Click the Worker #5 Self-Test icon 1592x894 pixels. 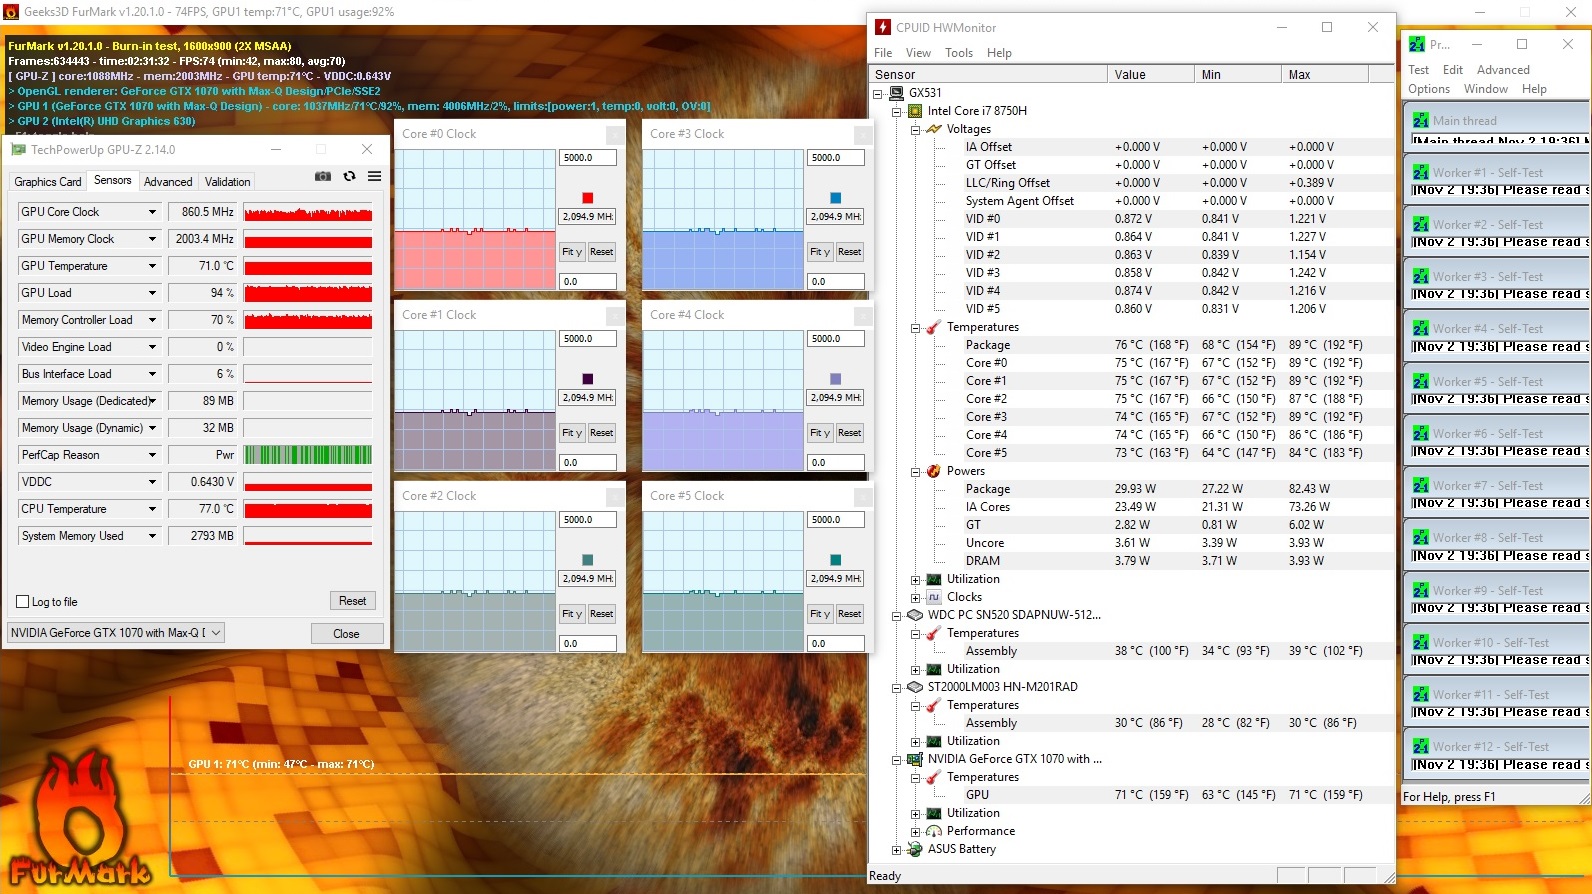click(x=1421, y=381)
